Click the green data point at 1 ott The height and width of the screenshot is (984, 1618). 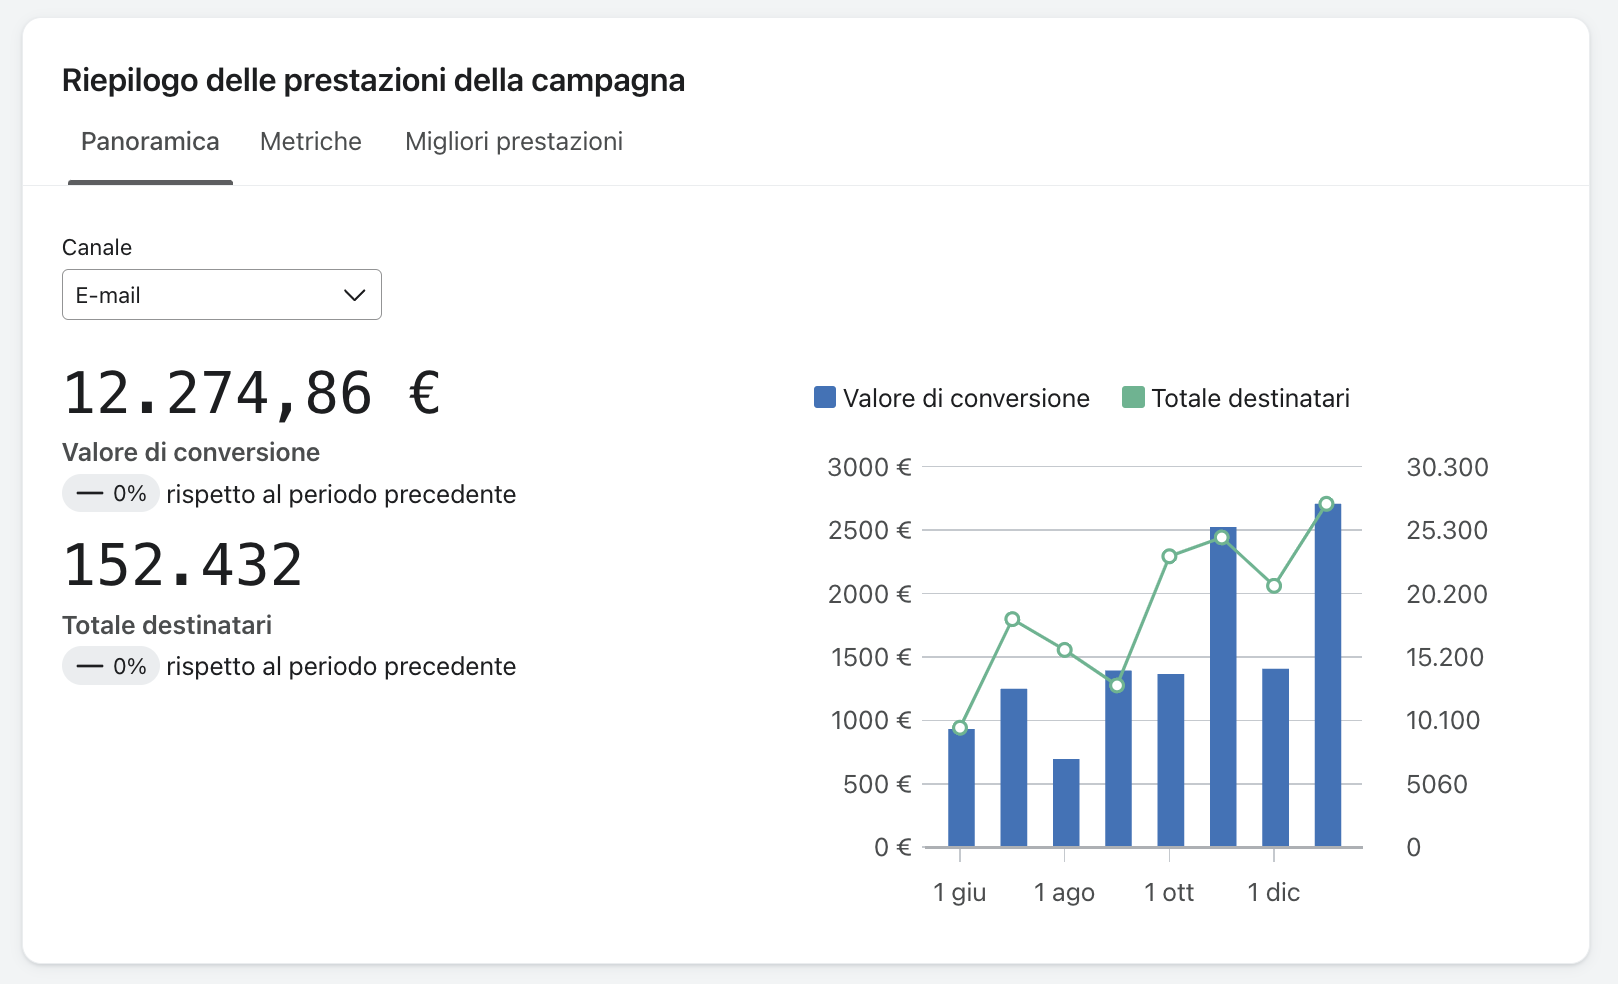[1169, 556]
